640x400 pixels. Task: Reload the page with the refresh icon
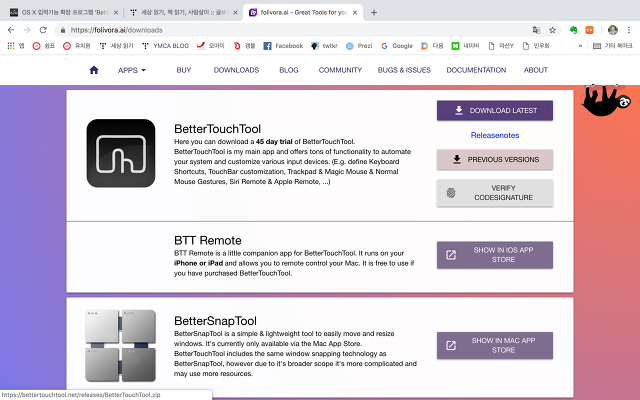pos(43,30)
